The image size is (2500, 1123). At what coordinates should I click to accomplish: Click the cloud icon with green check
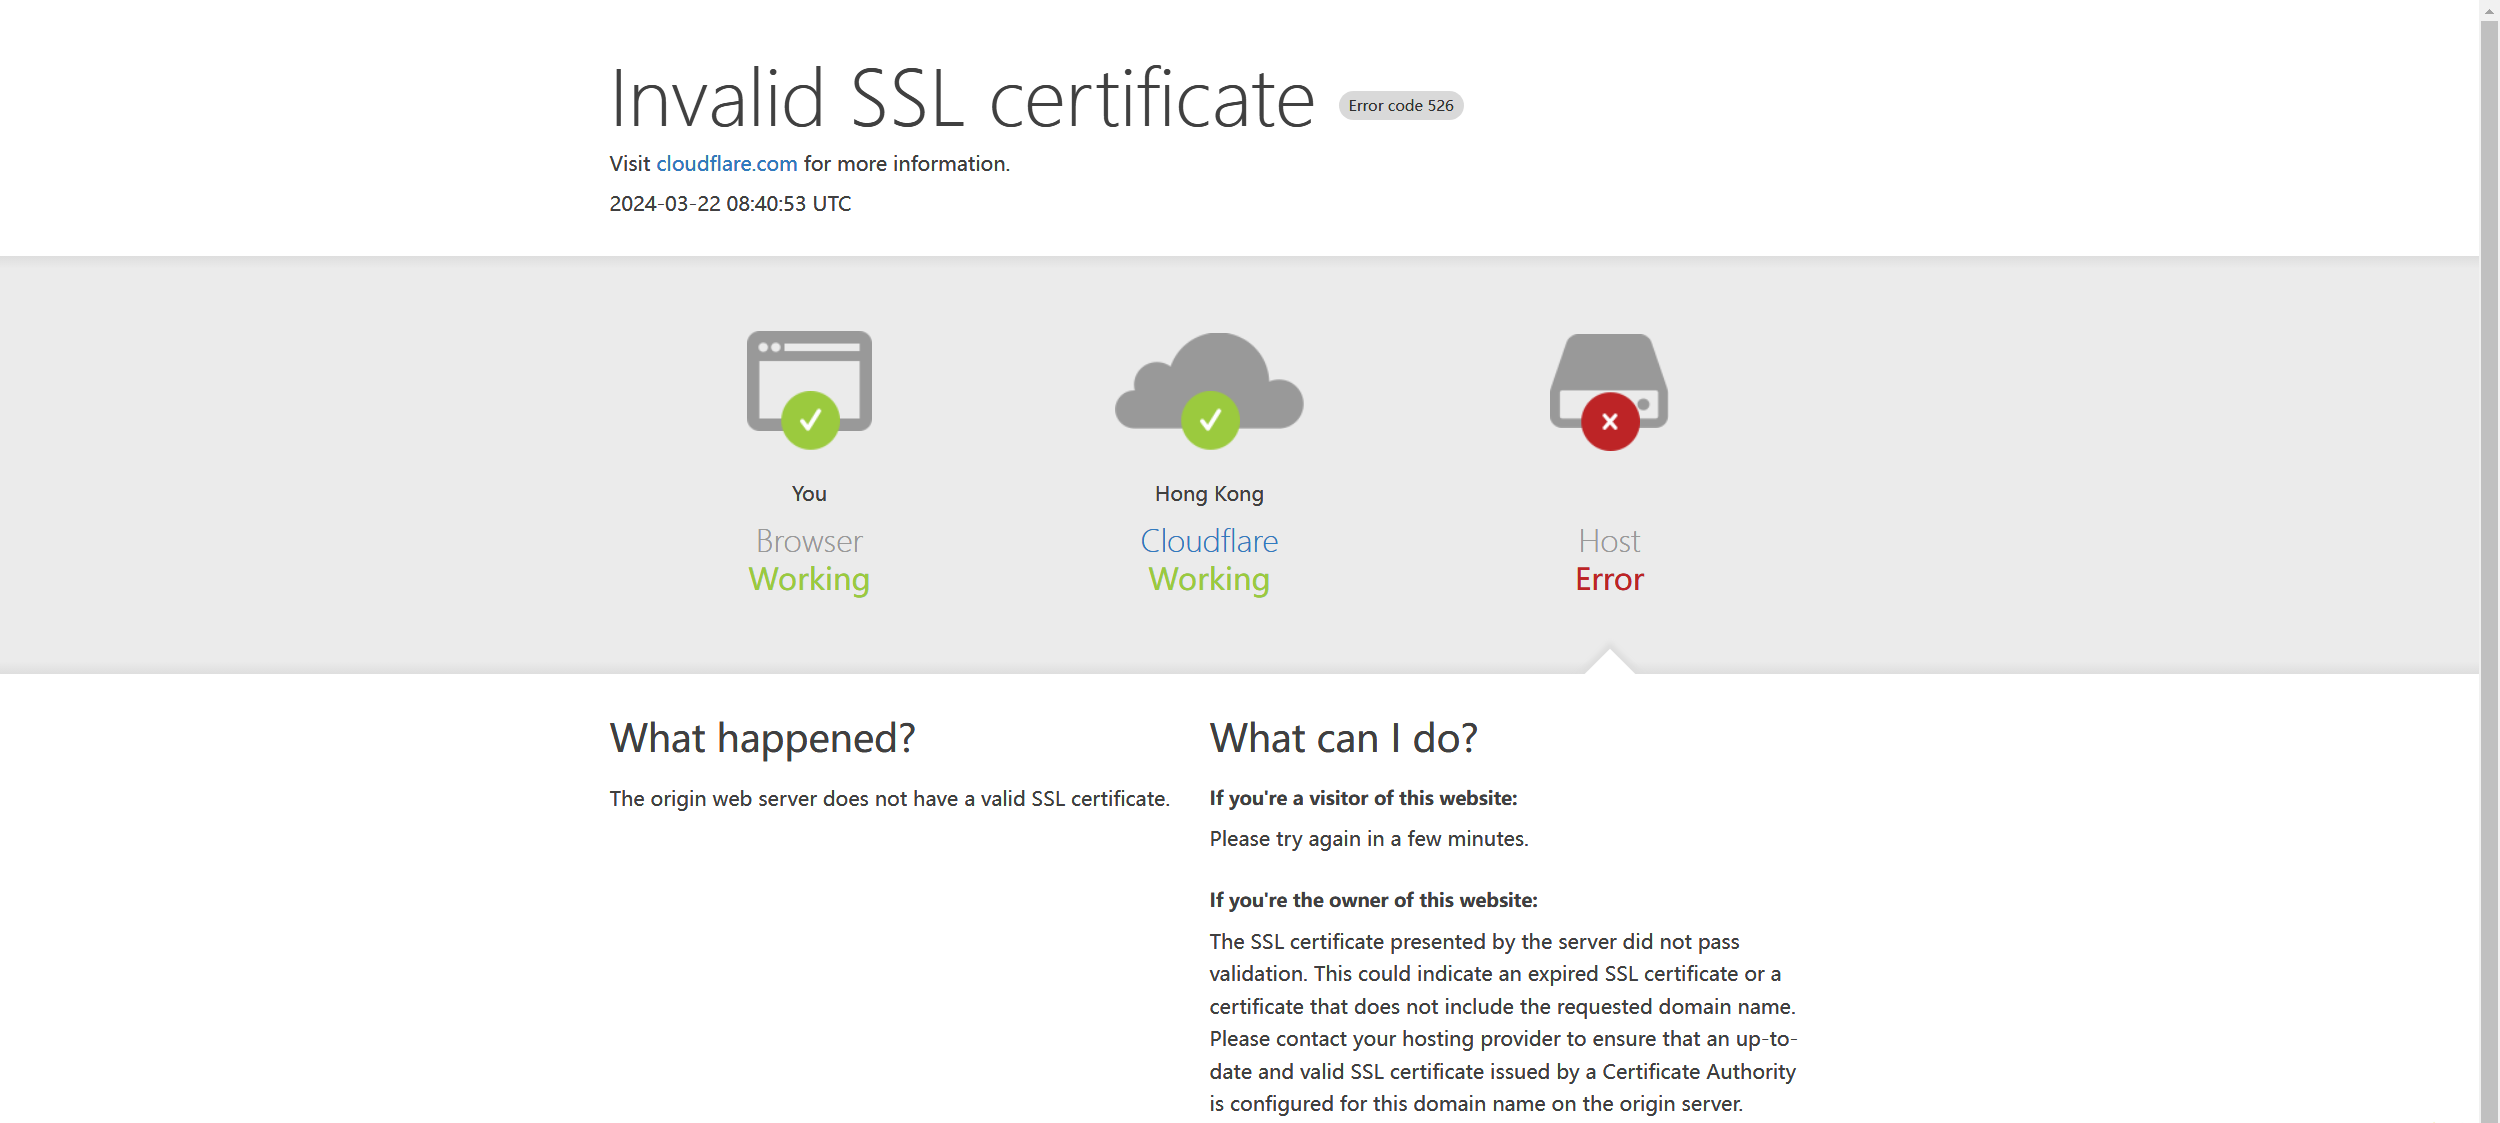(x=1209, y=390)
